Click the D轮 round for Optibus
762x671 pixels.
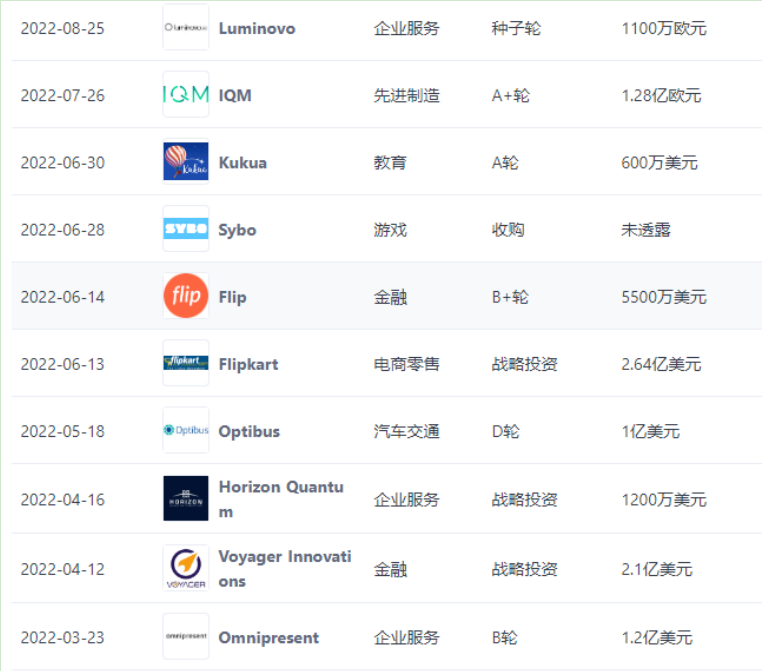click(506, 431)
